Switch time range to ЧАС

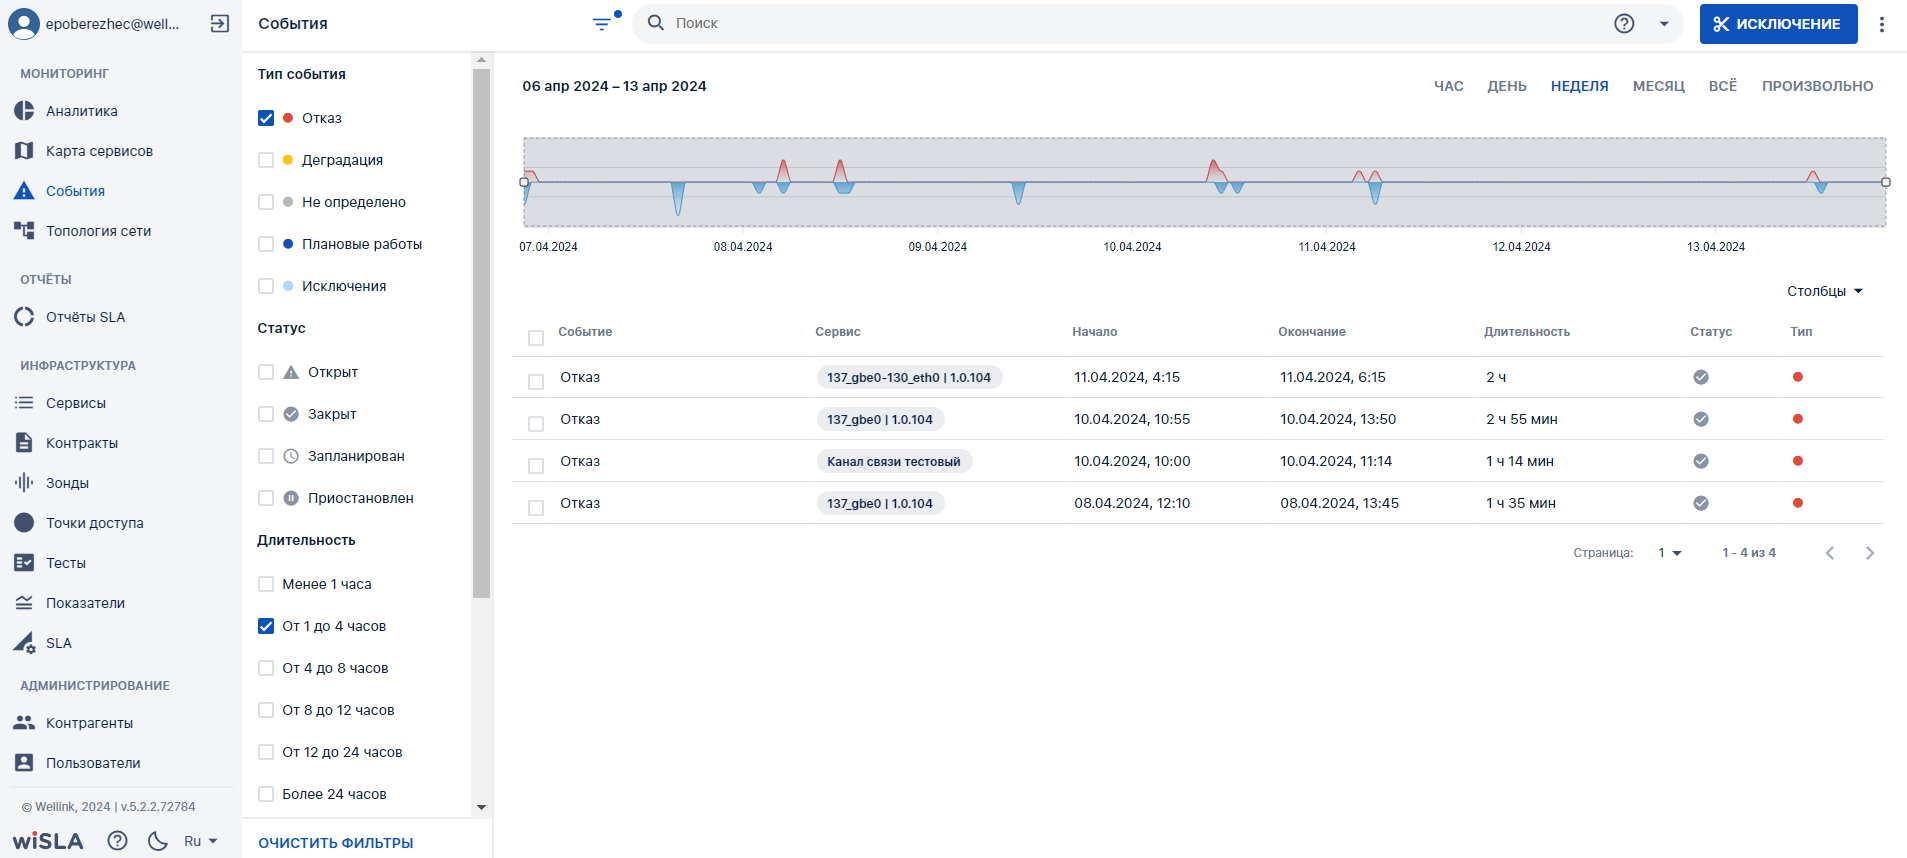pos(1448,86)
